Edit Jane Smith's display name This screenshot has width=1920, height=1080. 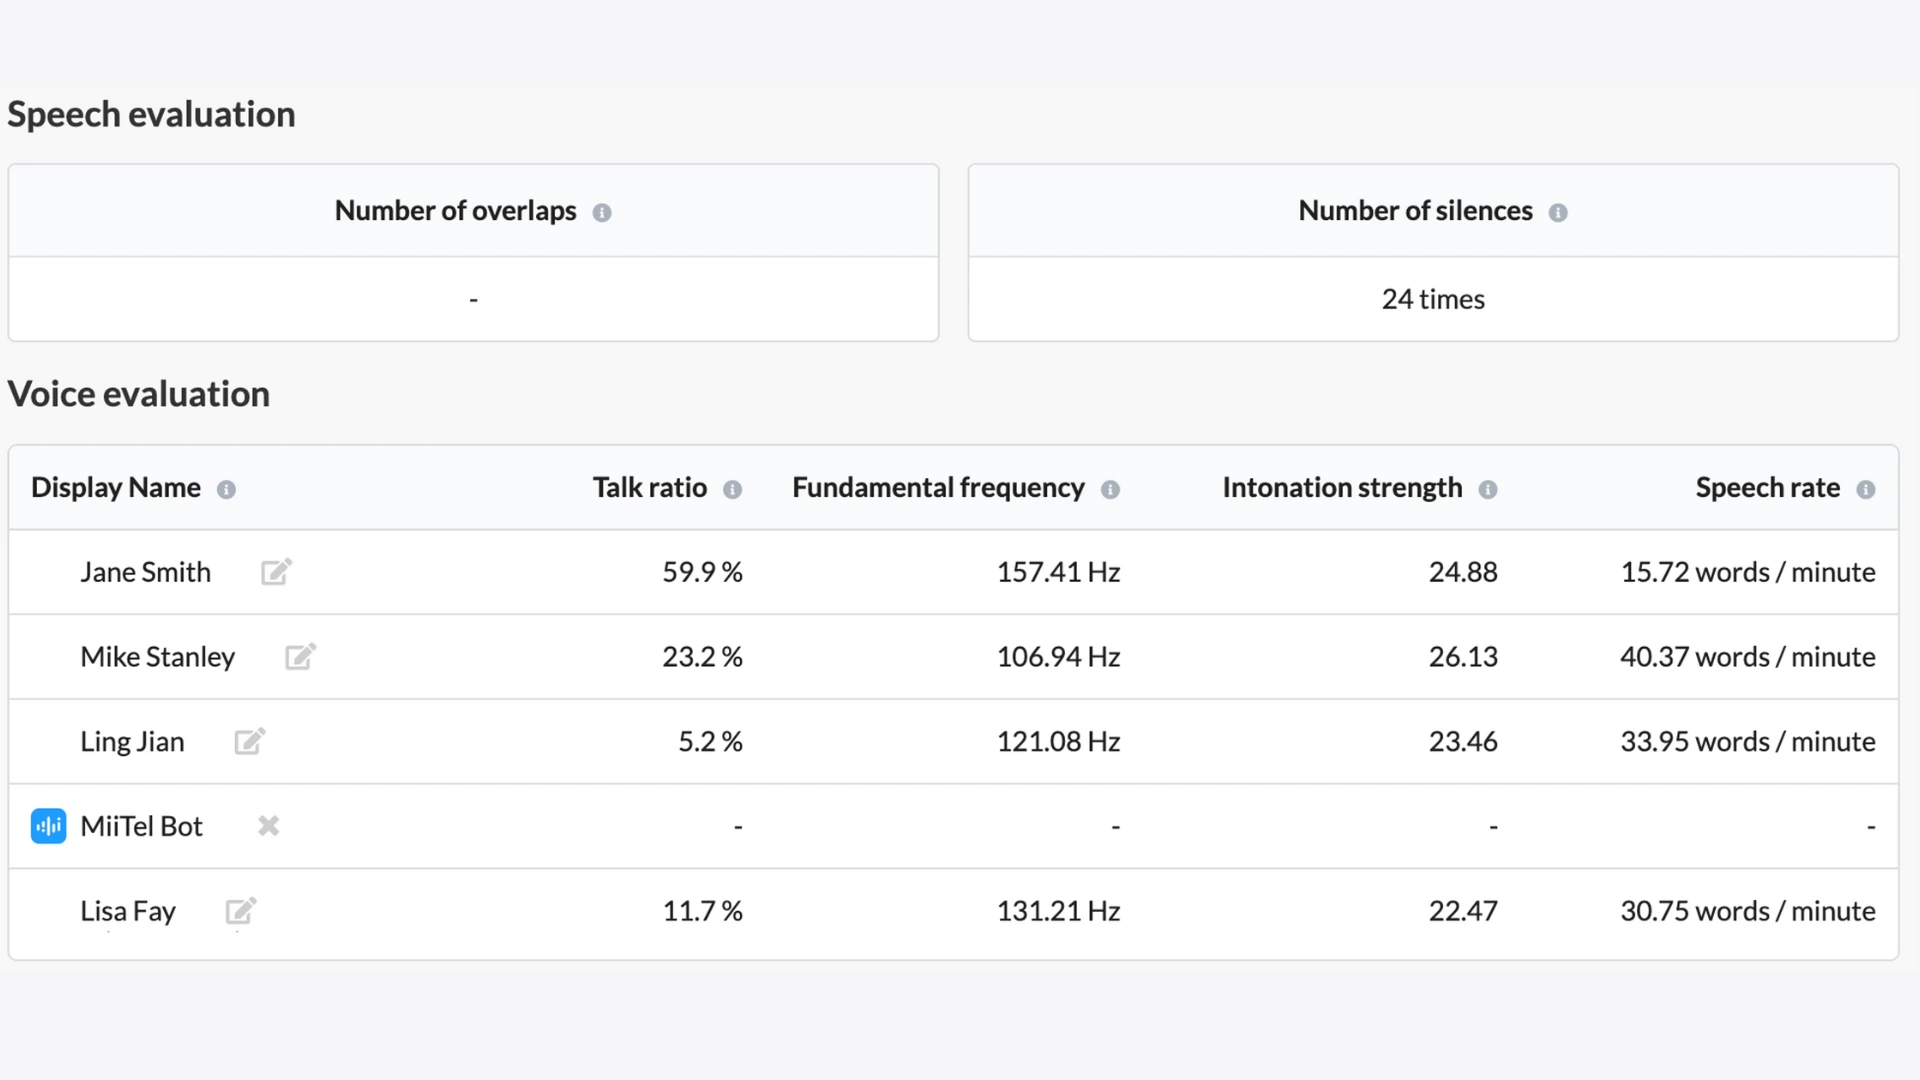(276, 572)
